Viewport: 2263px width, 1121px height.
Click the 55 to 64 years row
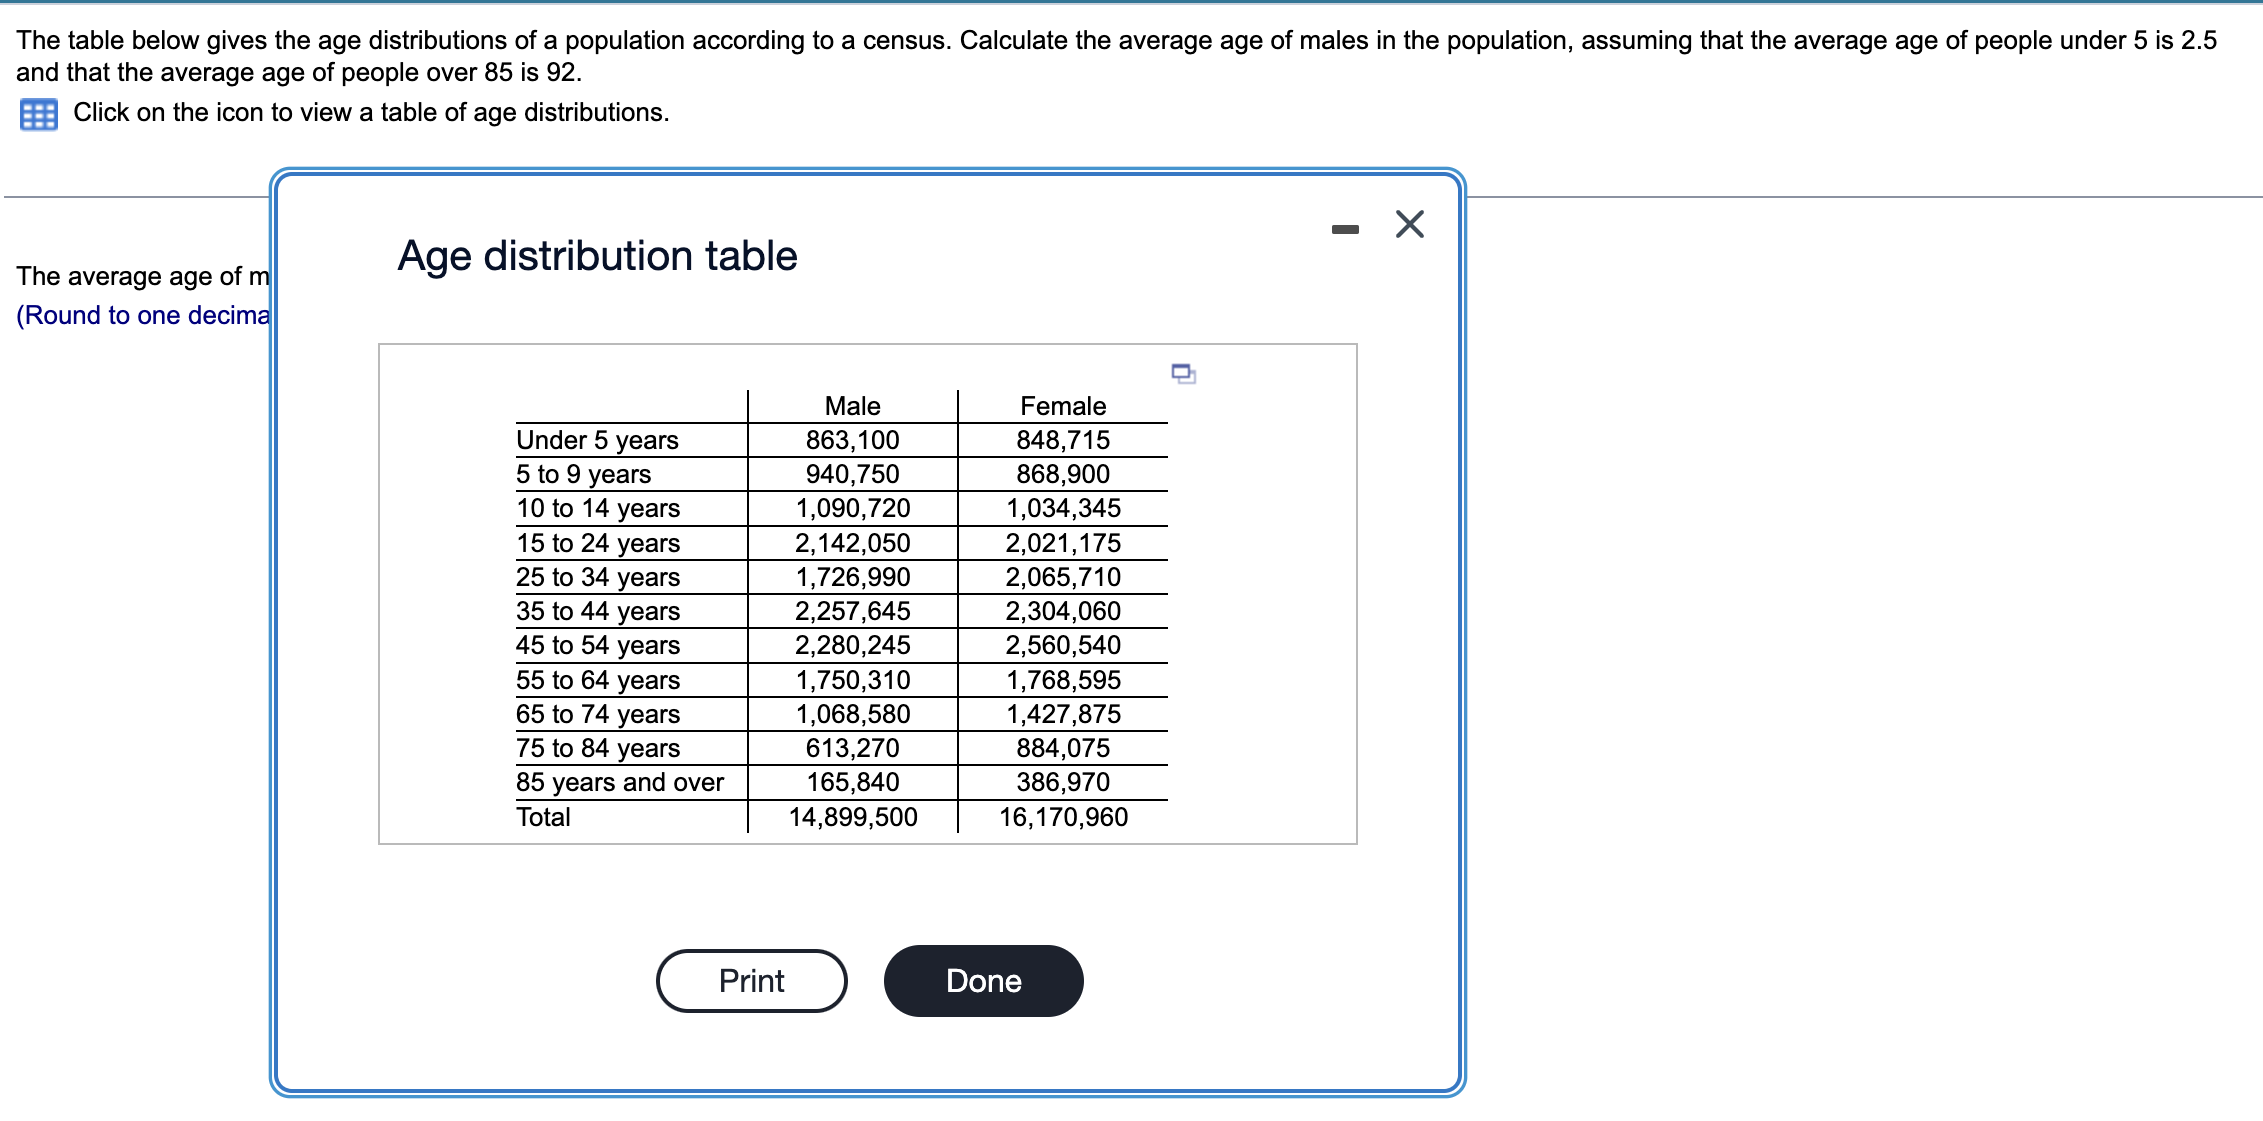pos(597,680)
